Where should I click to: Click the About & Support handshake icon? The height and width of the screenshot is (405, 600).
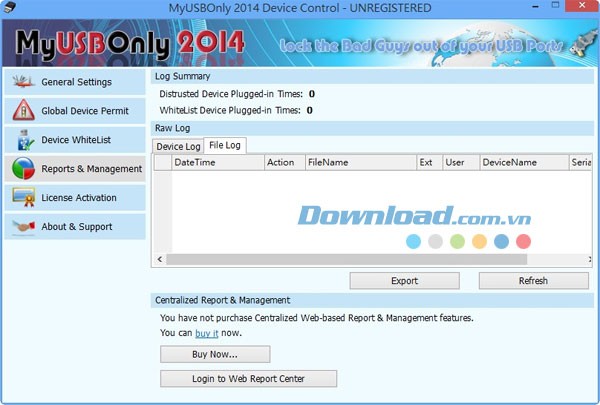point(24,227)
